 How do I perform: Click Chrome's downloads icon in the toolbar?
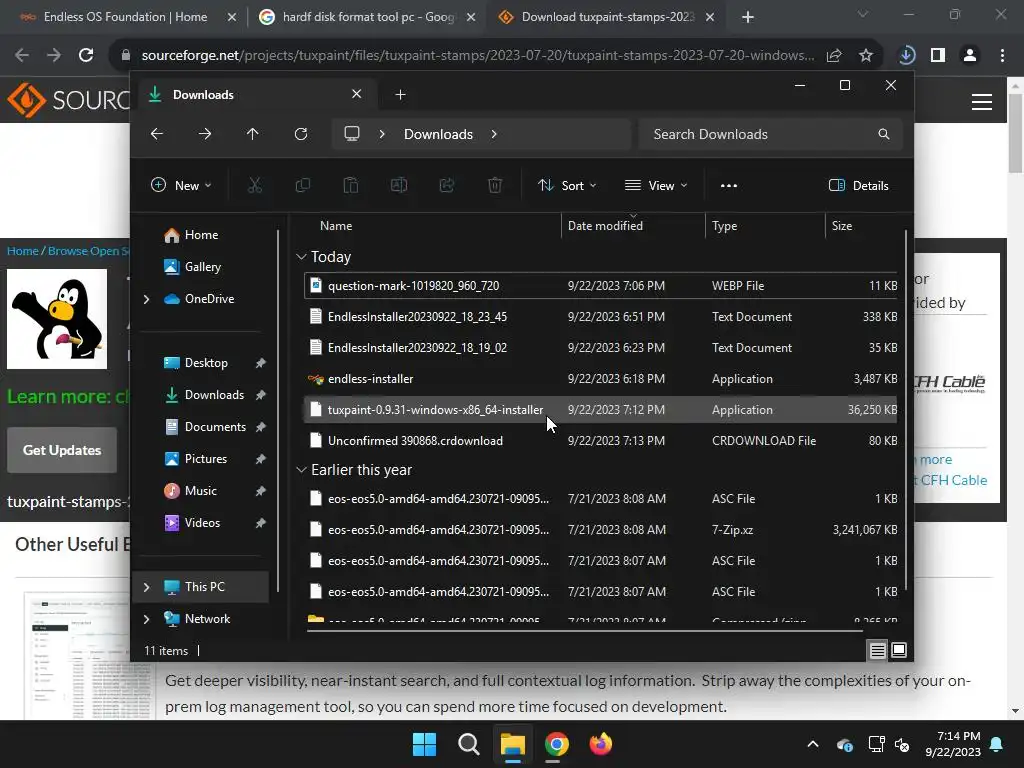(906, 56)
